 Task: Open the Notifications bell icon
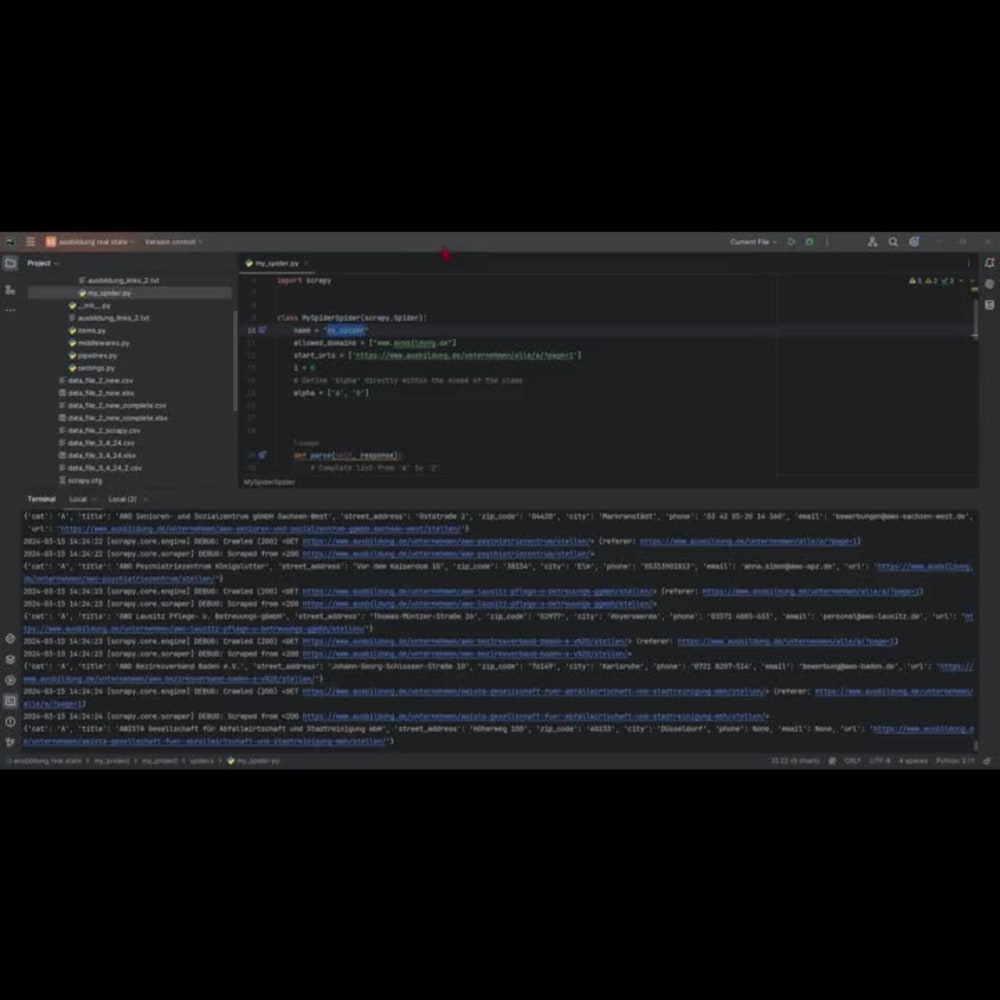pyautogui.click(x=989, y=263)
